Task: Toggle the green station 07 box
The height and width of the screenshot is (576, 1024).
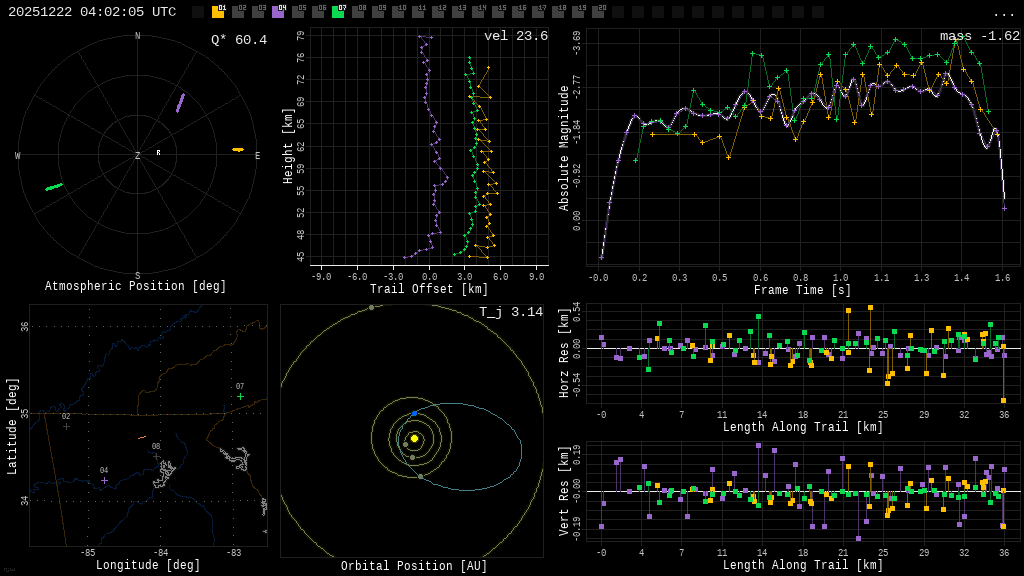Action: point(338,12)
